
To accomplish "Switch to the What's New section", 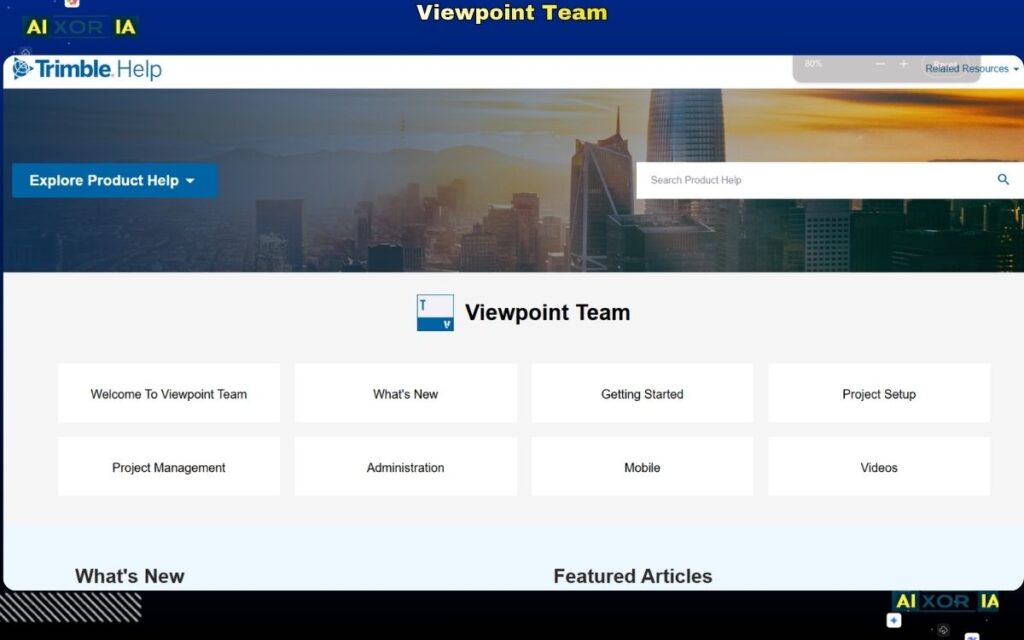I will [x=130, y=576].
